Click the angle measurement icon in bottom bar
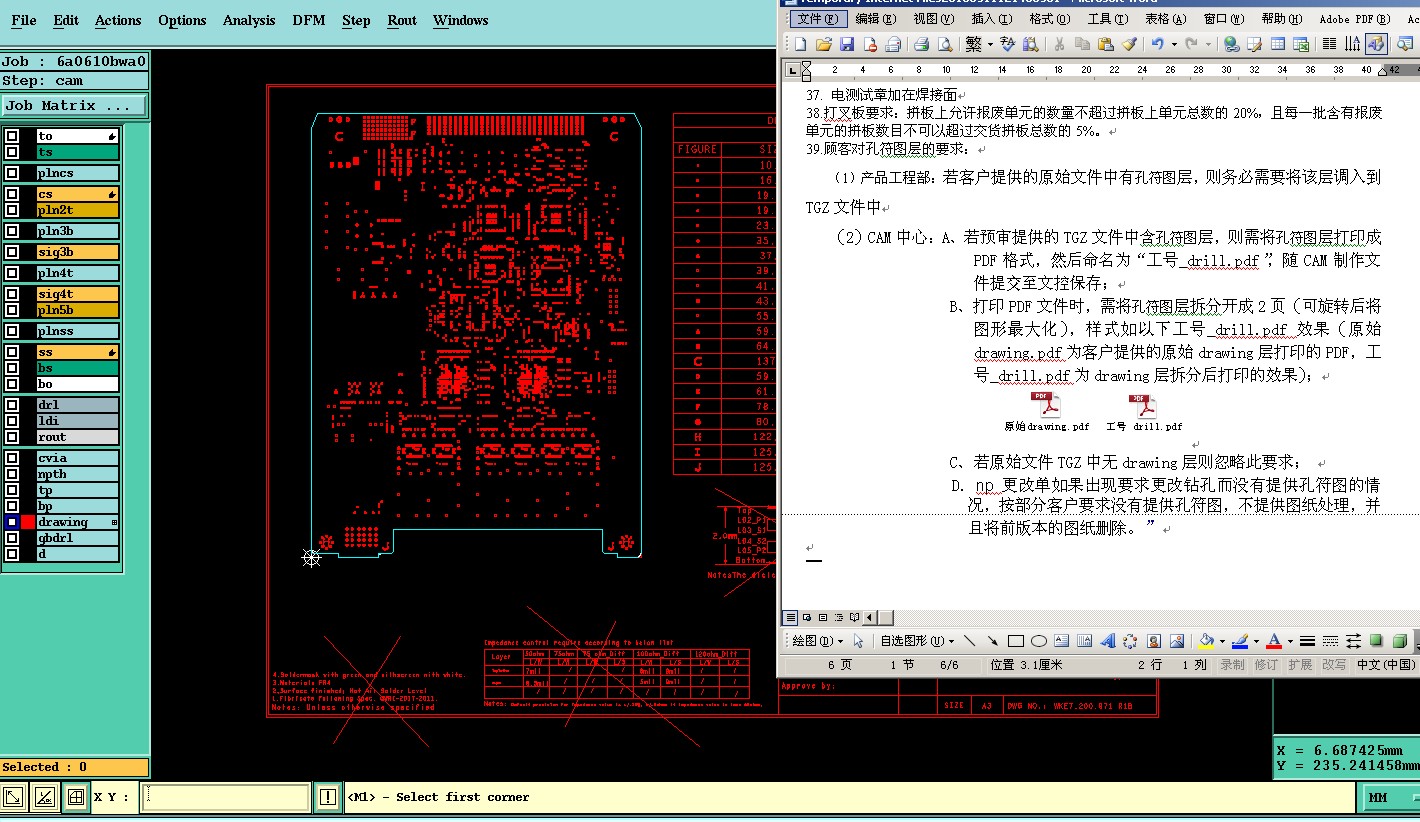This screenshot has width=1420, height=822. click(44, 797)
